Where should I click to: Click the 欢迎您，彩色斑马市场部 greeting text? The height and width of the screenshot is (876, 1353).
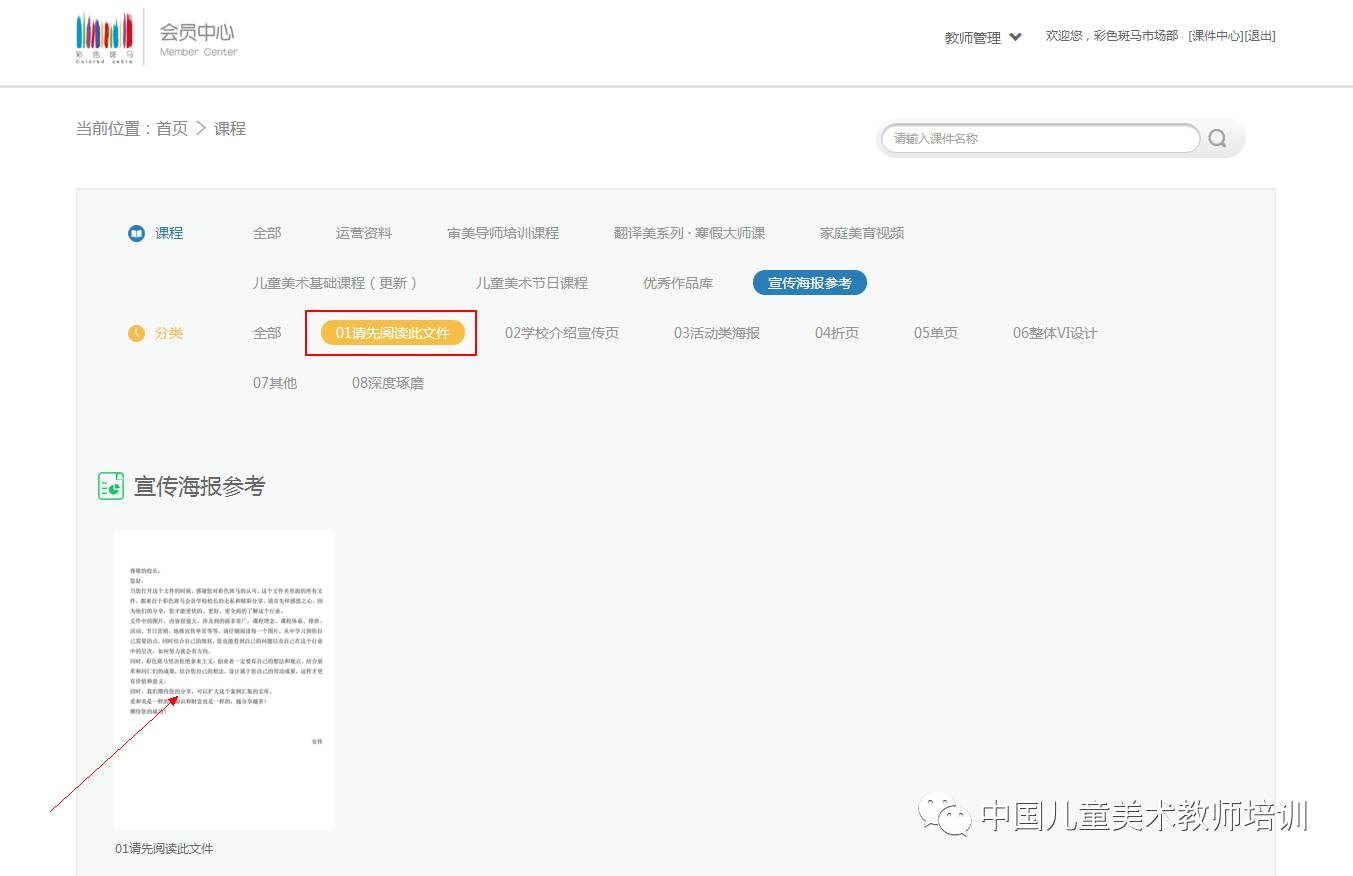tap(1112, 36)
